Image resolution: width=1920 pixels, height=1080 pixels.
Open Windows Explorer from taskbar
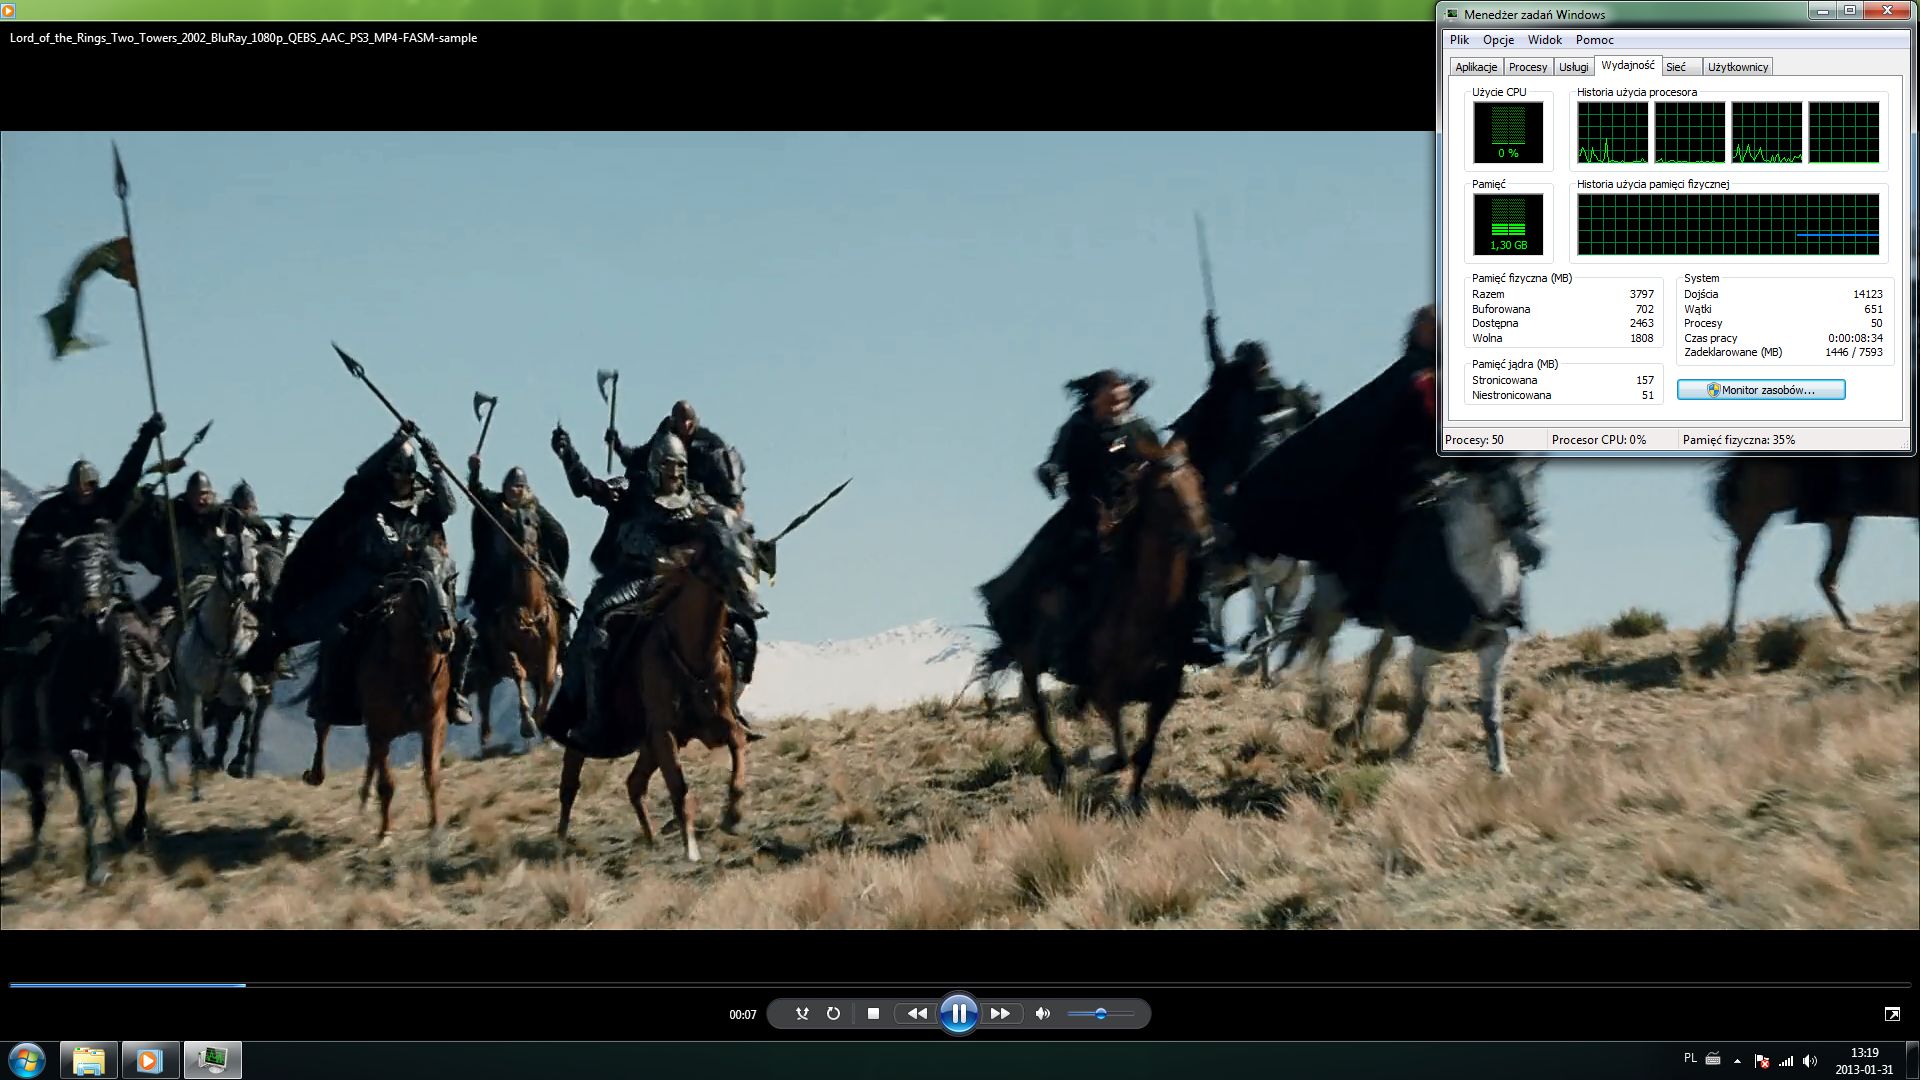pos(88,1060)
